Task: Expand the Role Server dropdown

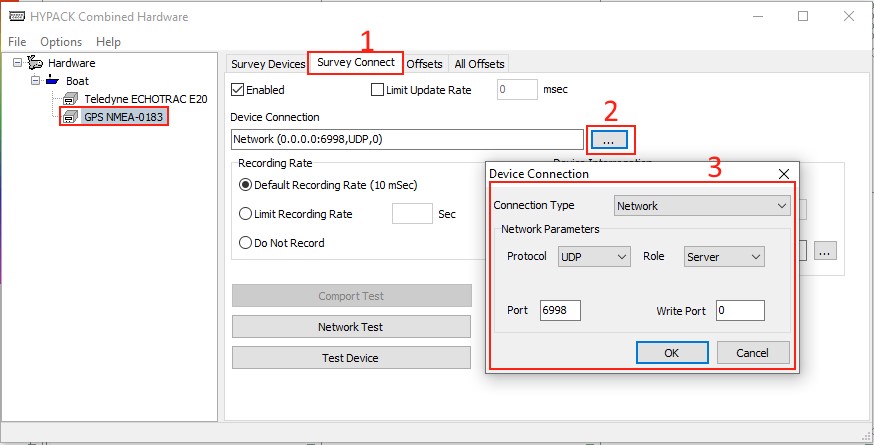Action: point(724,257)
